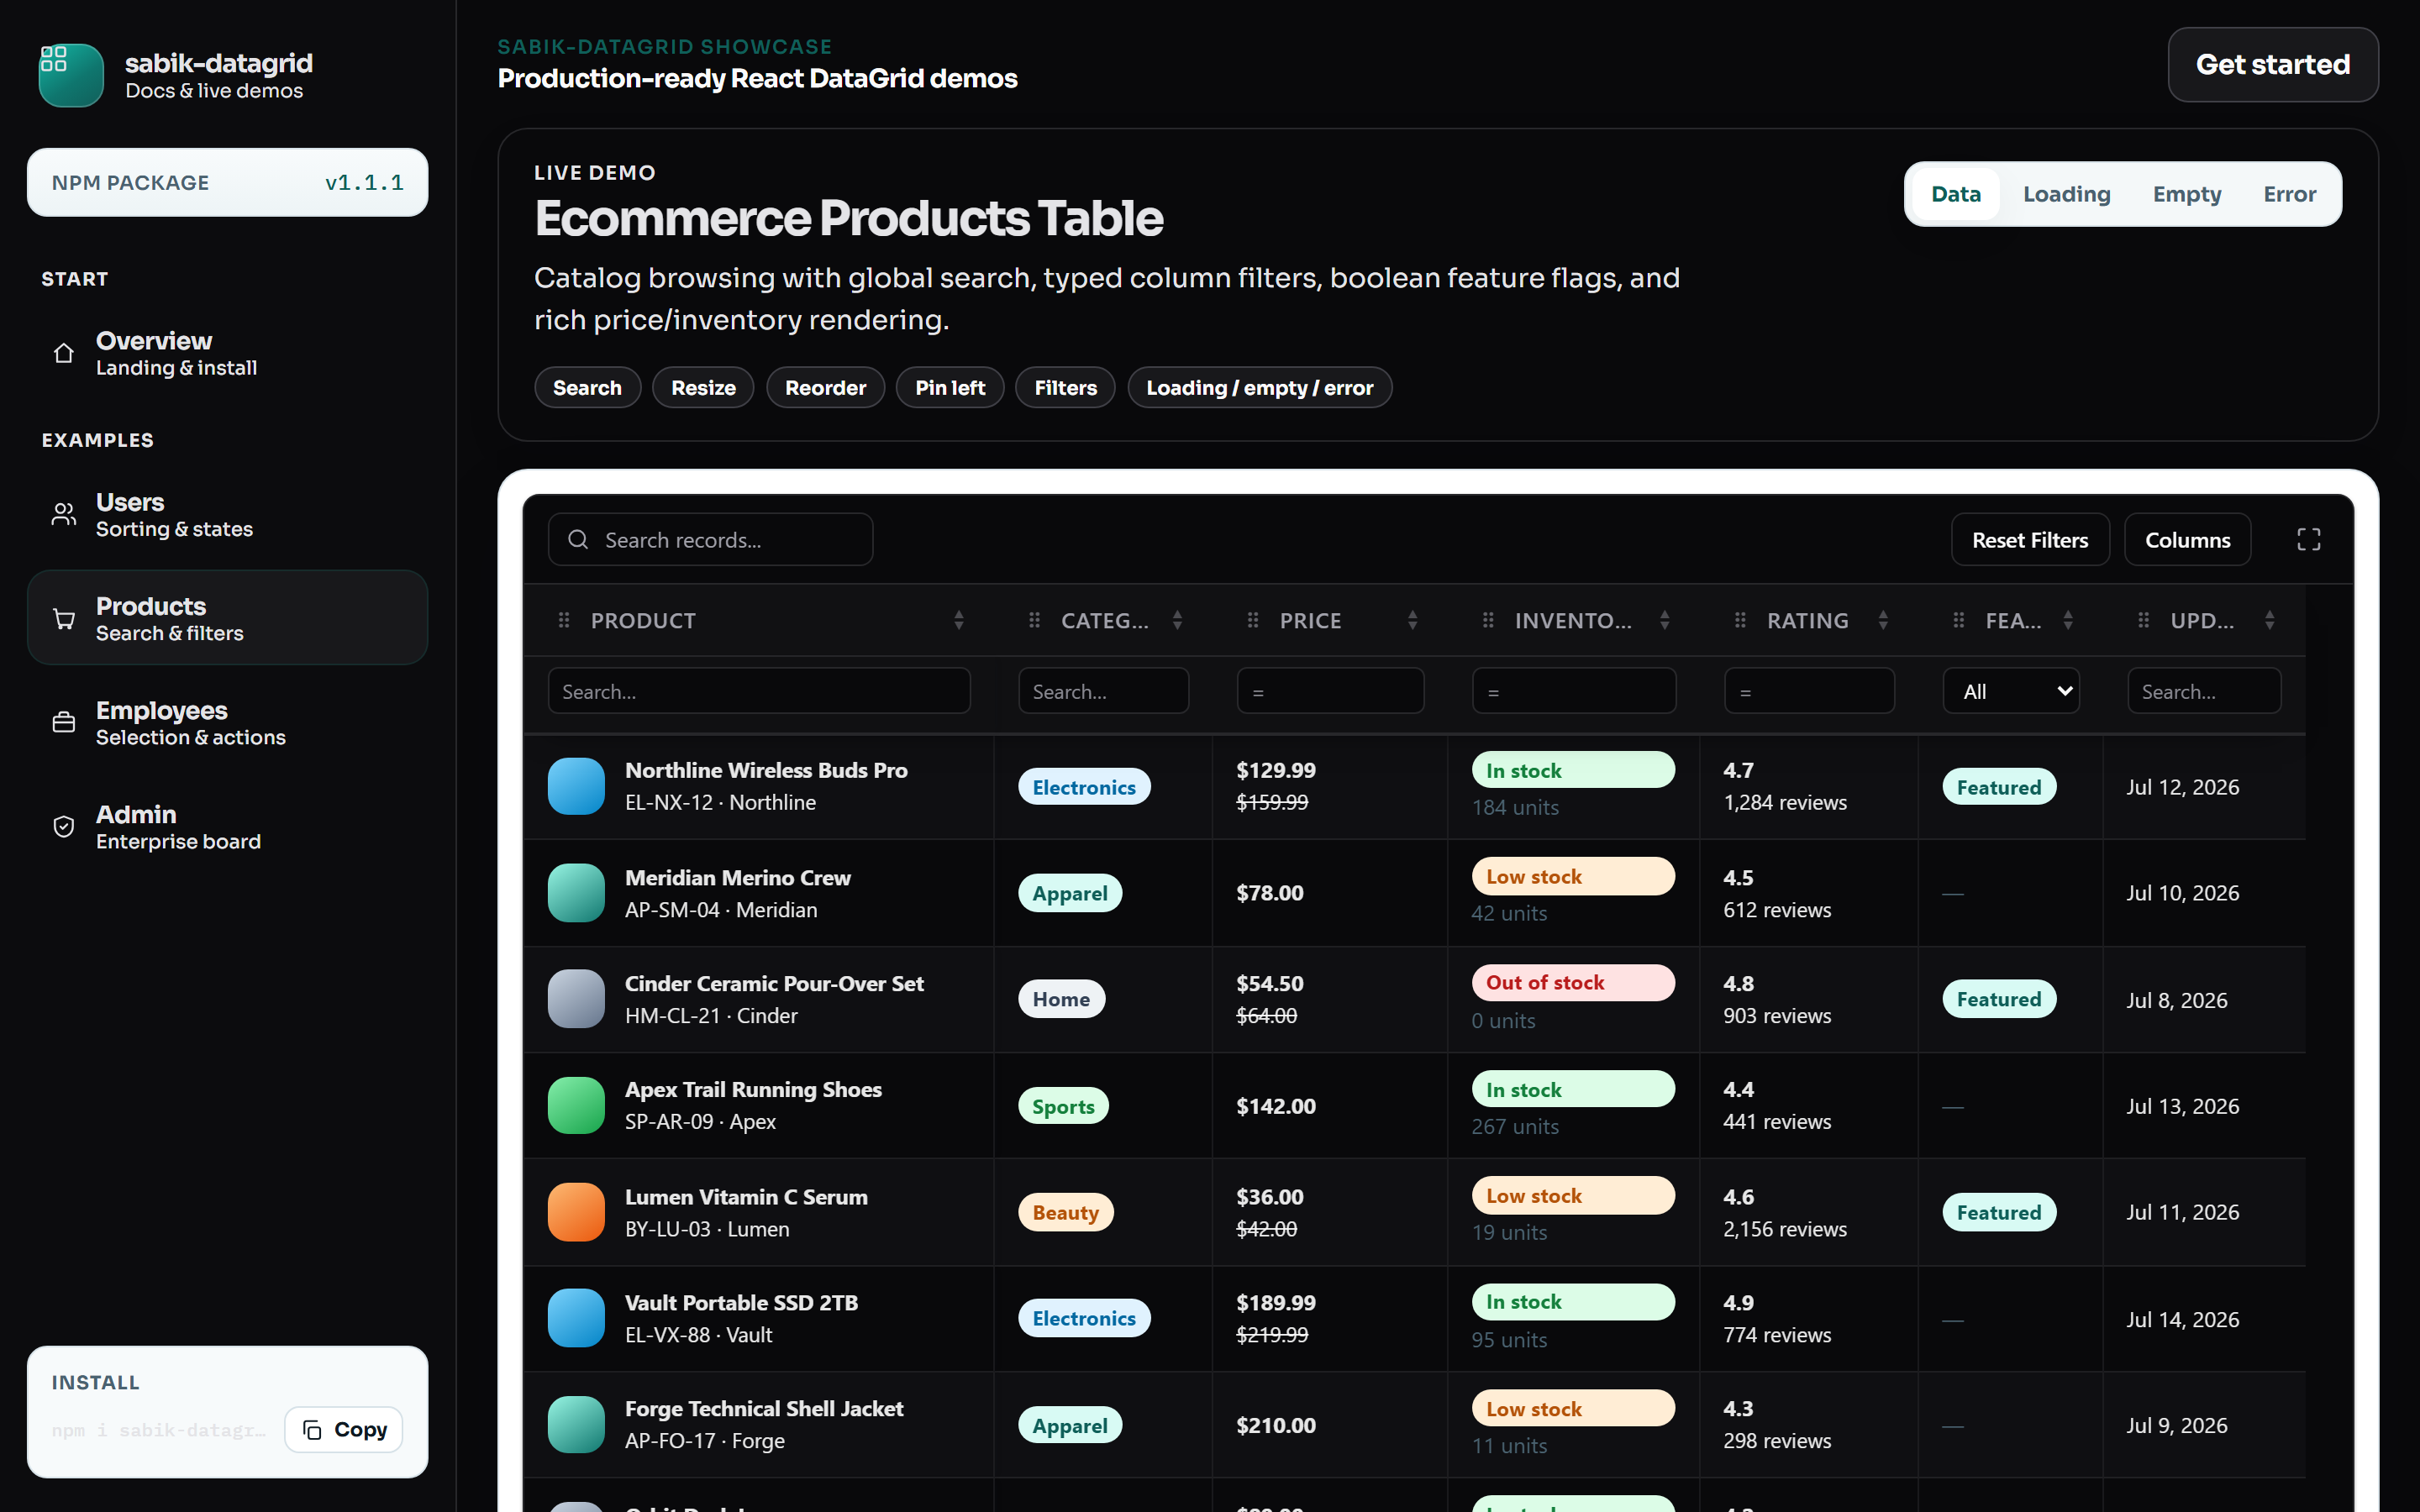The image size is (2420, 1512).
Task: Grab the Product column drag handle
Action: pyautogui.click(x=564, y=620)
